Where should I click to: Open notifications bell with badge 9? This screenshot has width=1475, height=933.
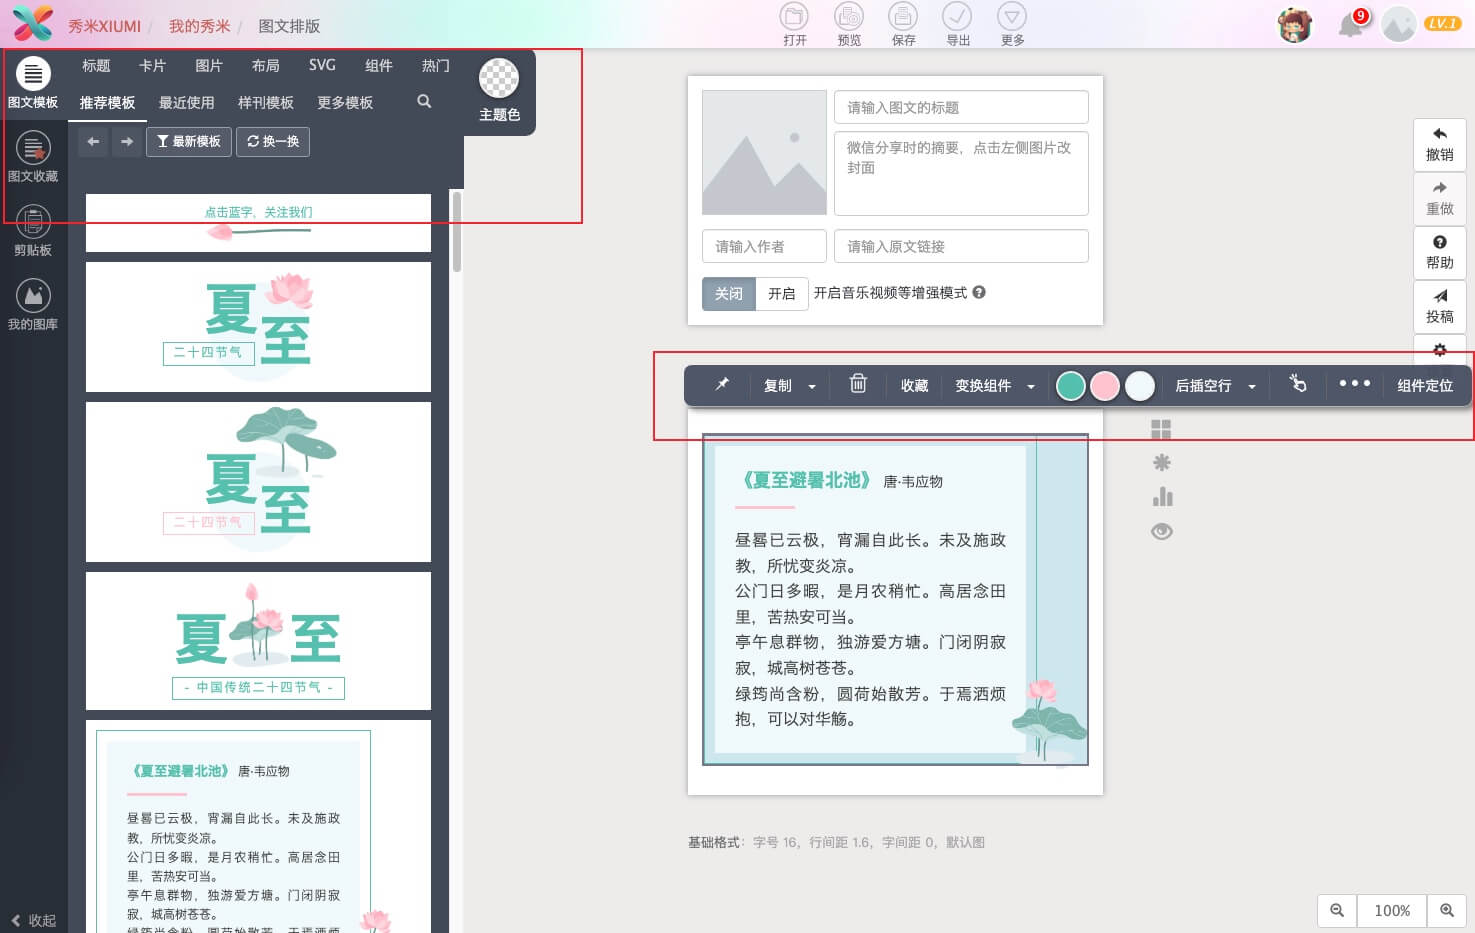(x=1352, y=23)
